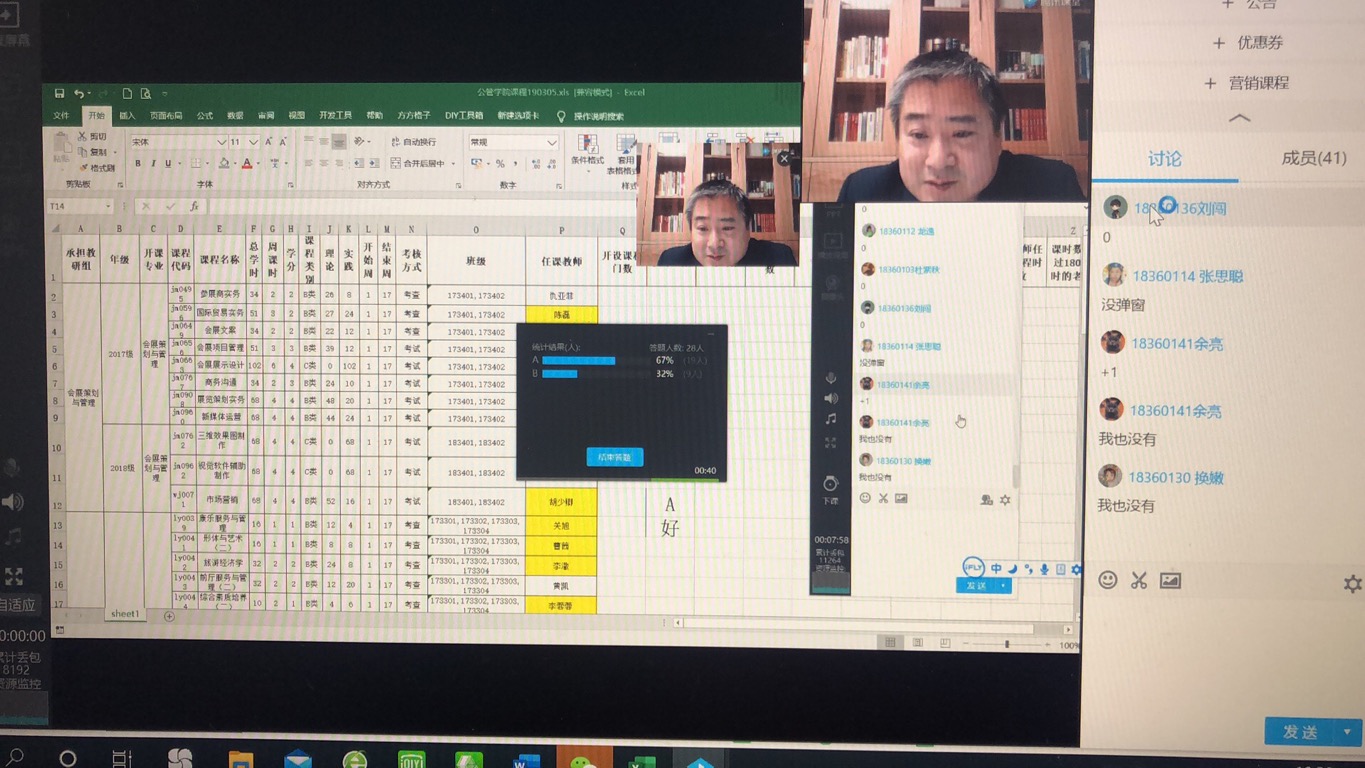
Task: Open the 插入 ribbon tab
Action: (127, 116)
